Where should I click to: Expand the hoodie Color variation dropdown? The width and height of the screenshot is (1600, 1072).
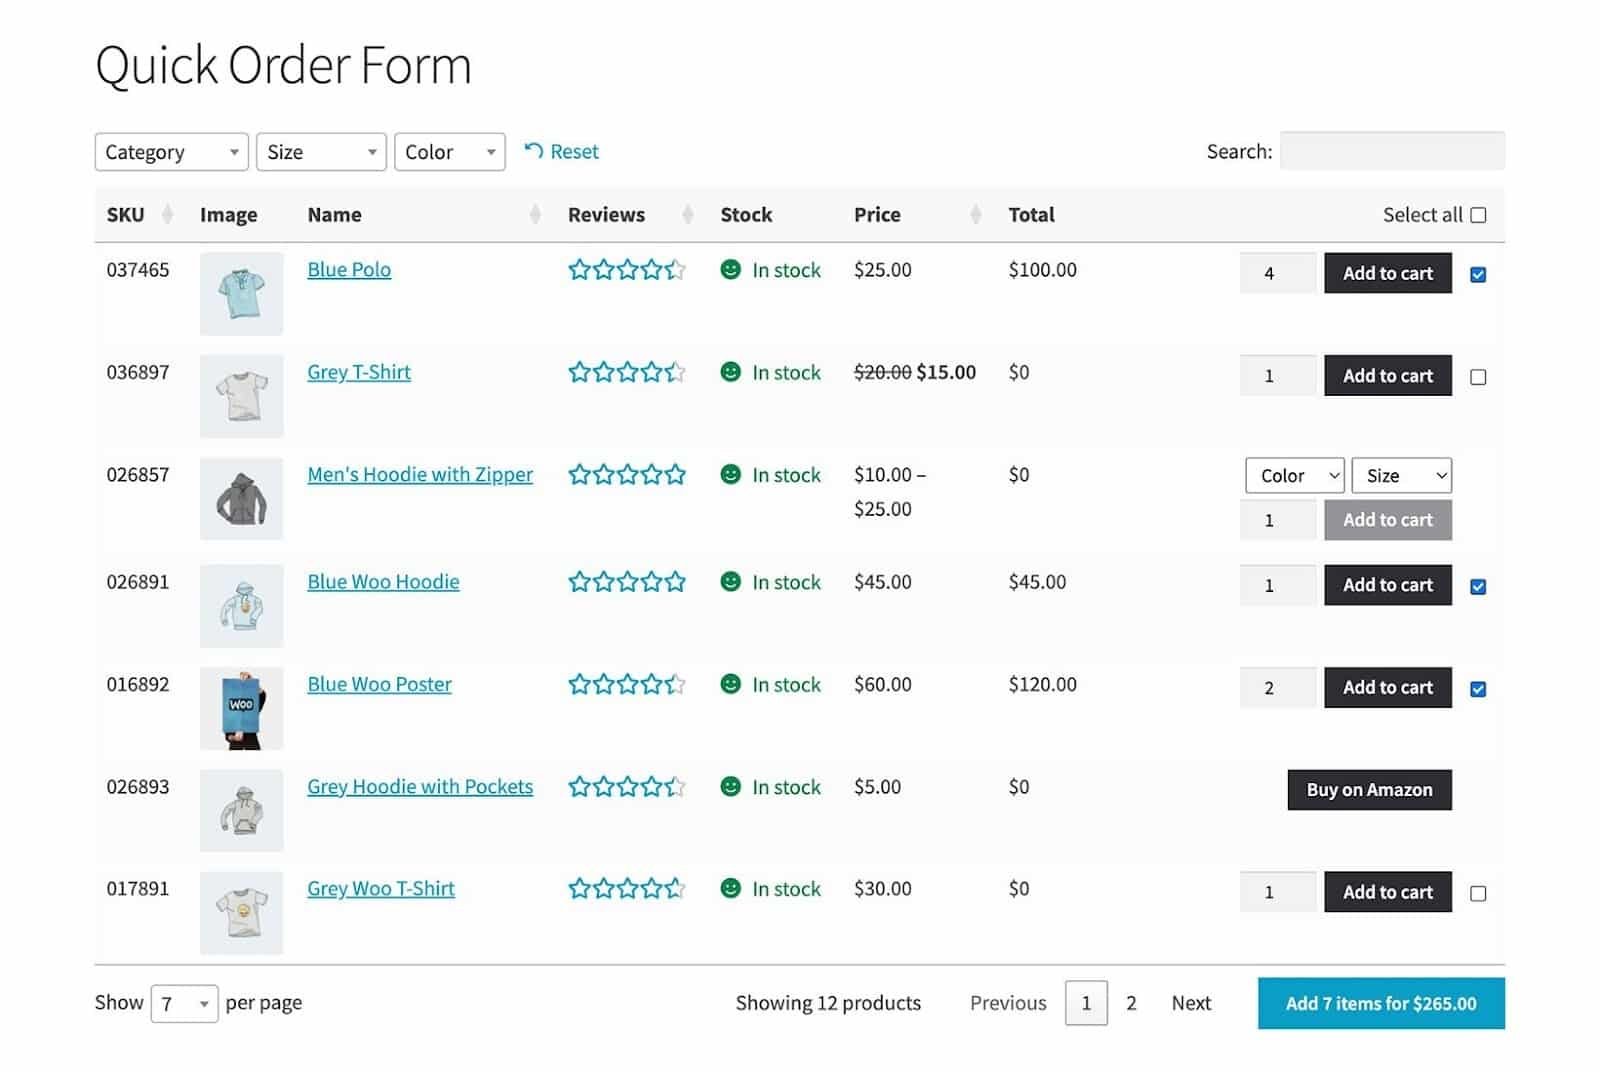[1294, 476]
